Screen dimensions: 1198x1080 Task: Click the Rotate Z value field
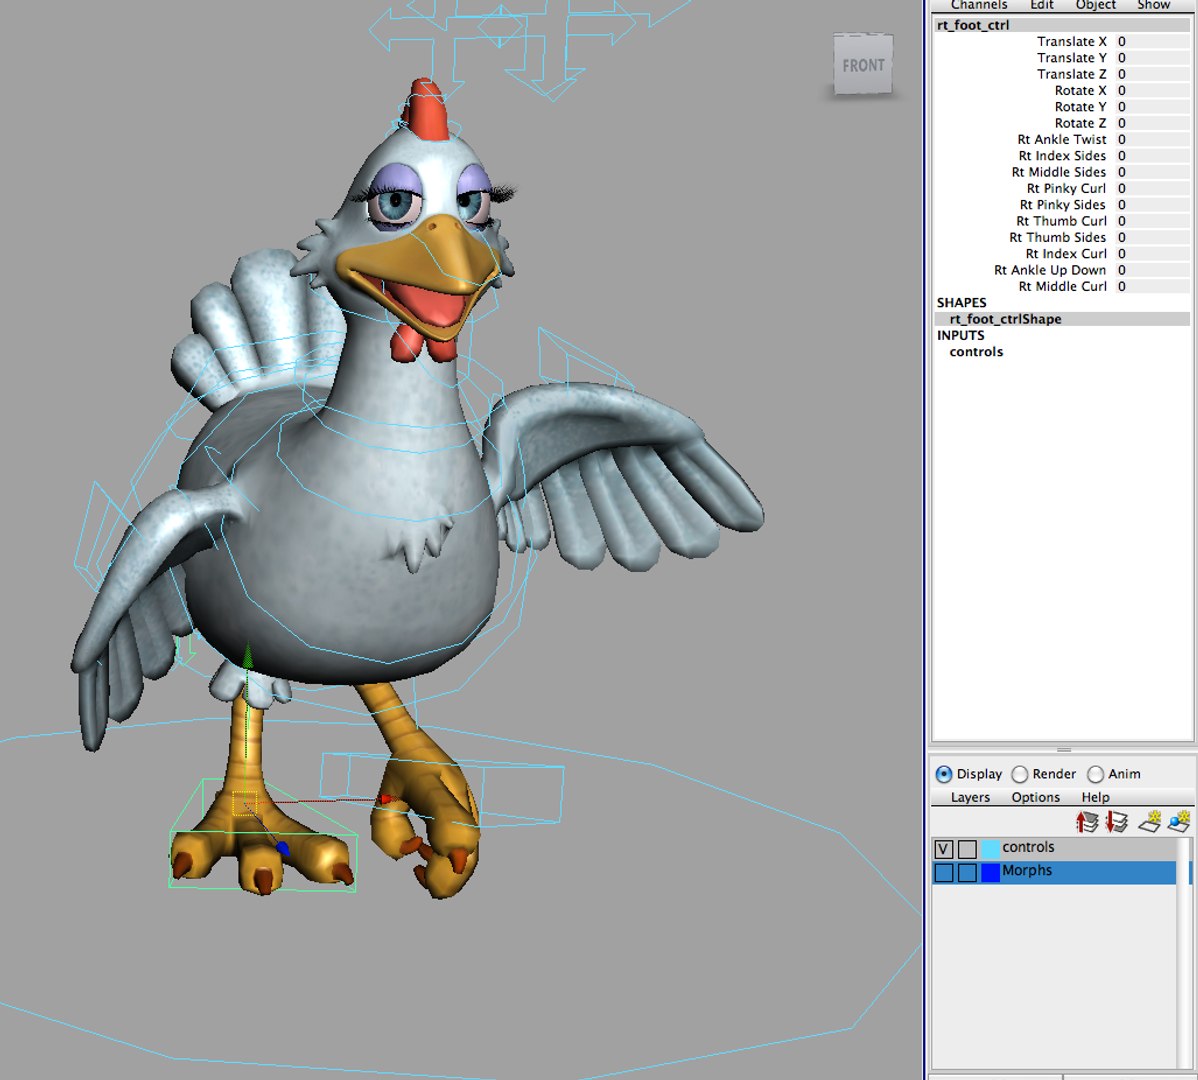(x=1151, y=123)
